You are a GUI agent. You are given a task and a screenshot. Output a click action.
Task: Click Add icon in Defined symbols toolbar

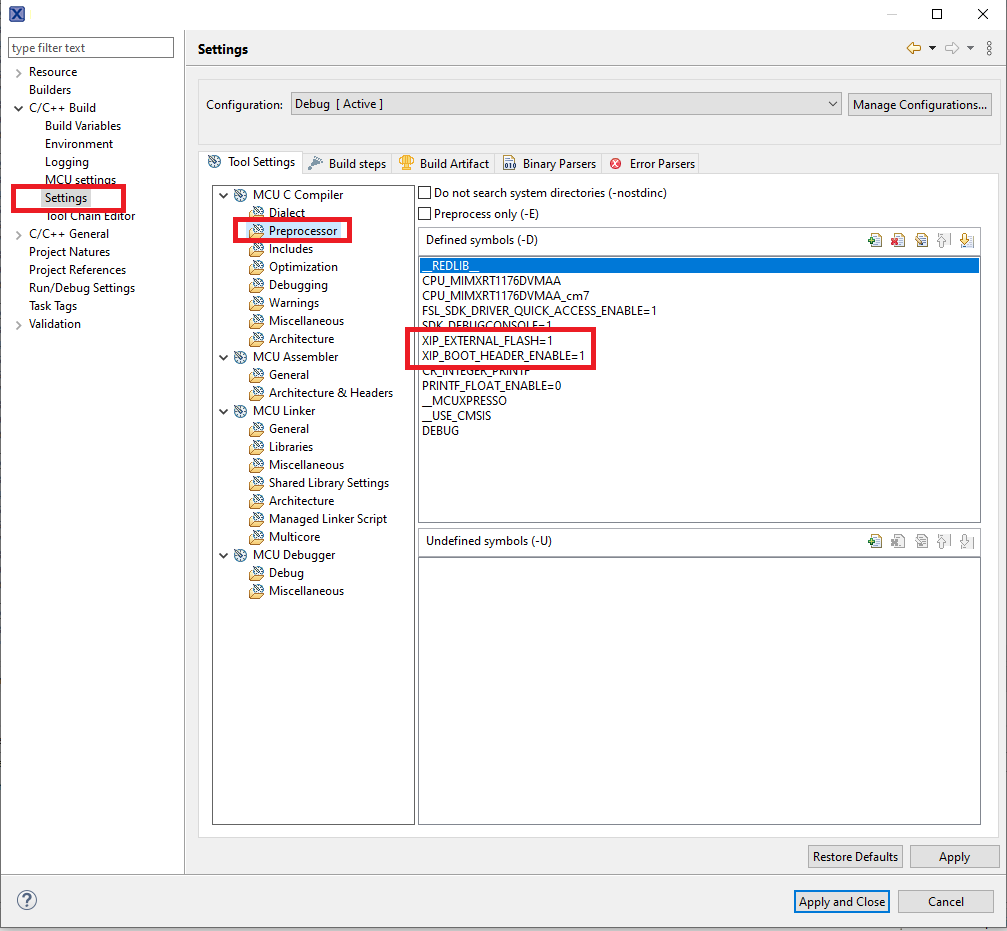[875, 240]
